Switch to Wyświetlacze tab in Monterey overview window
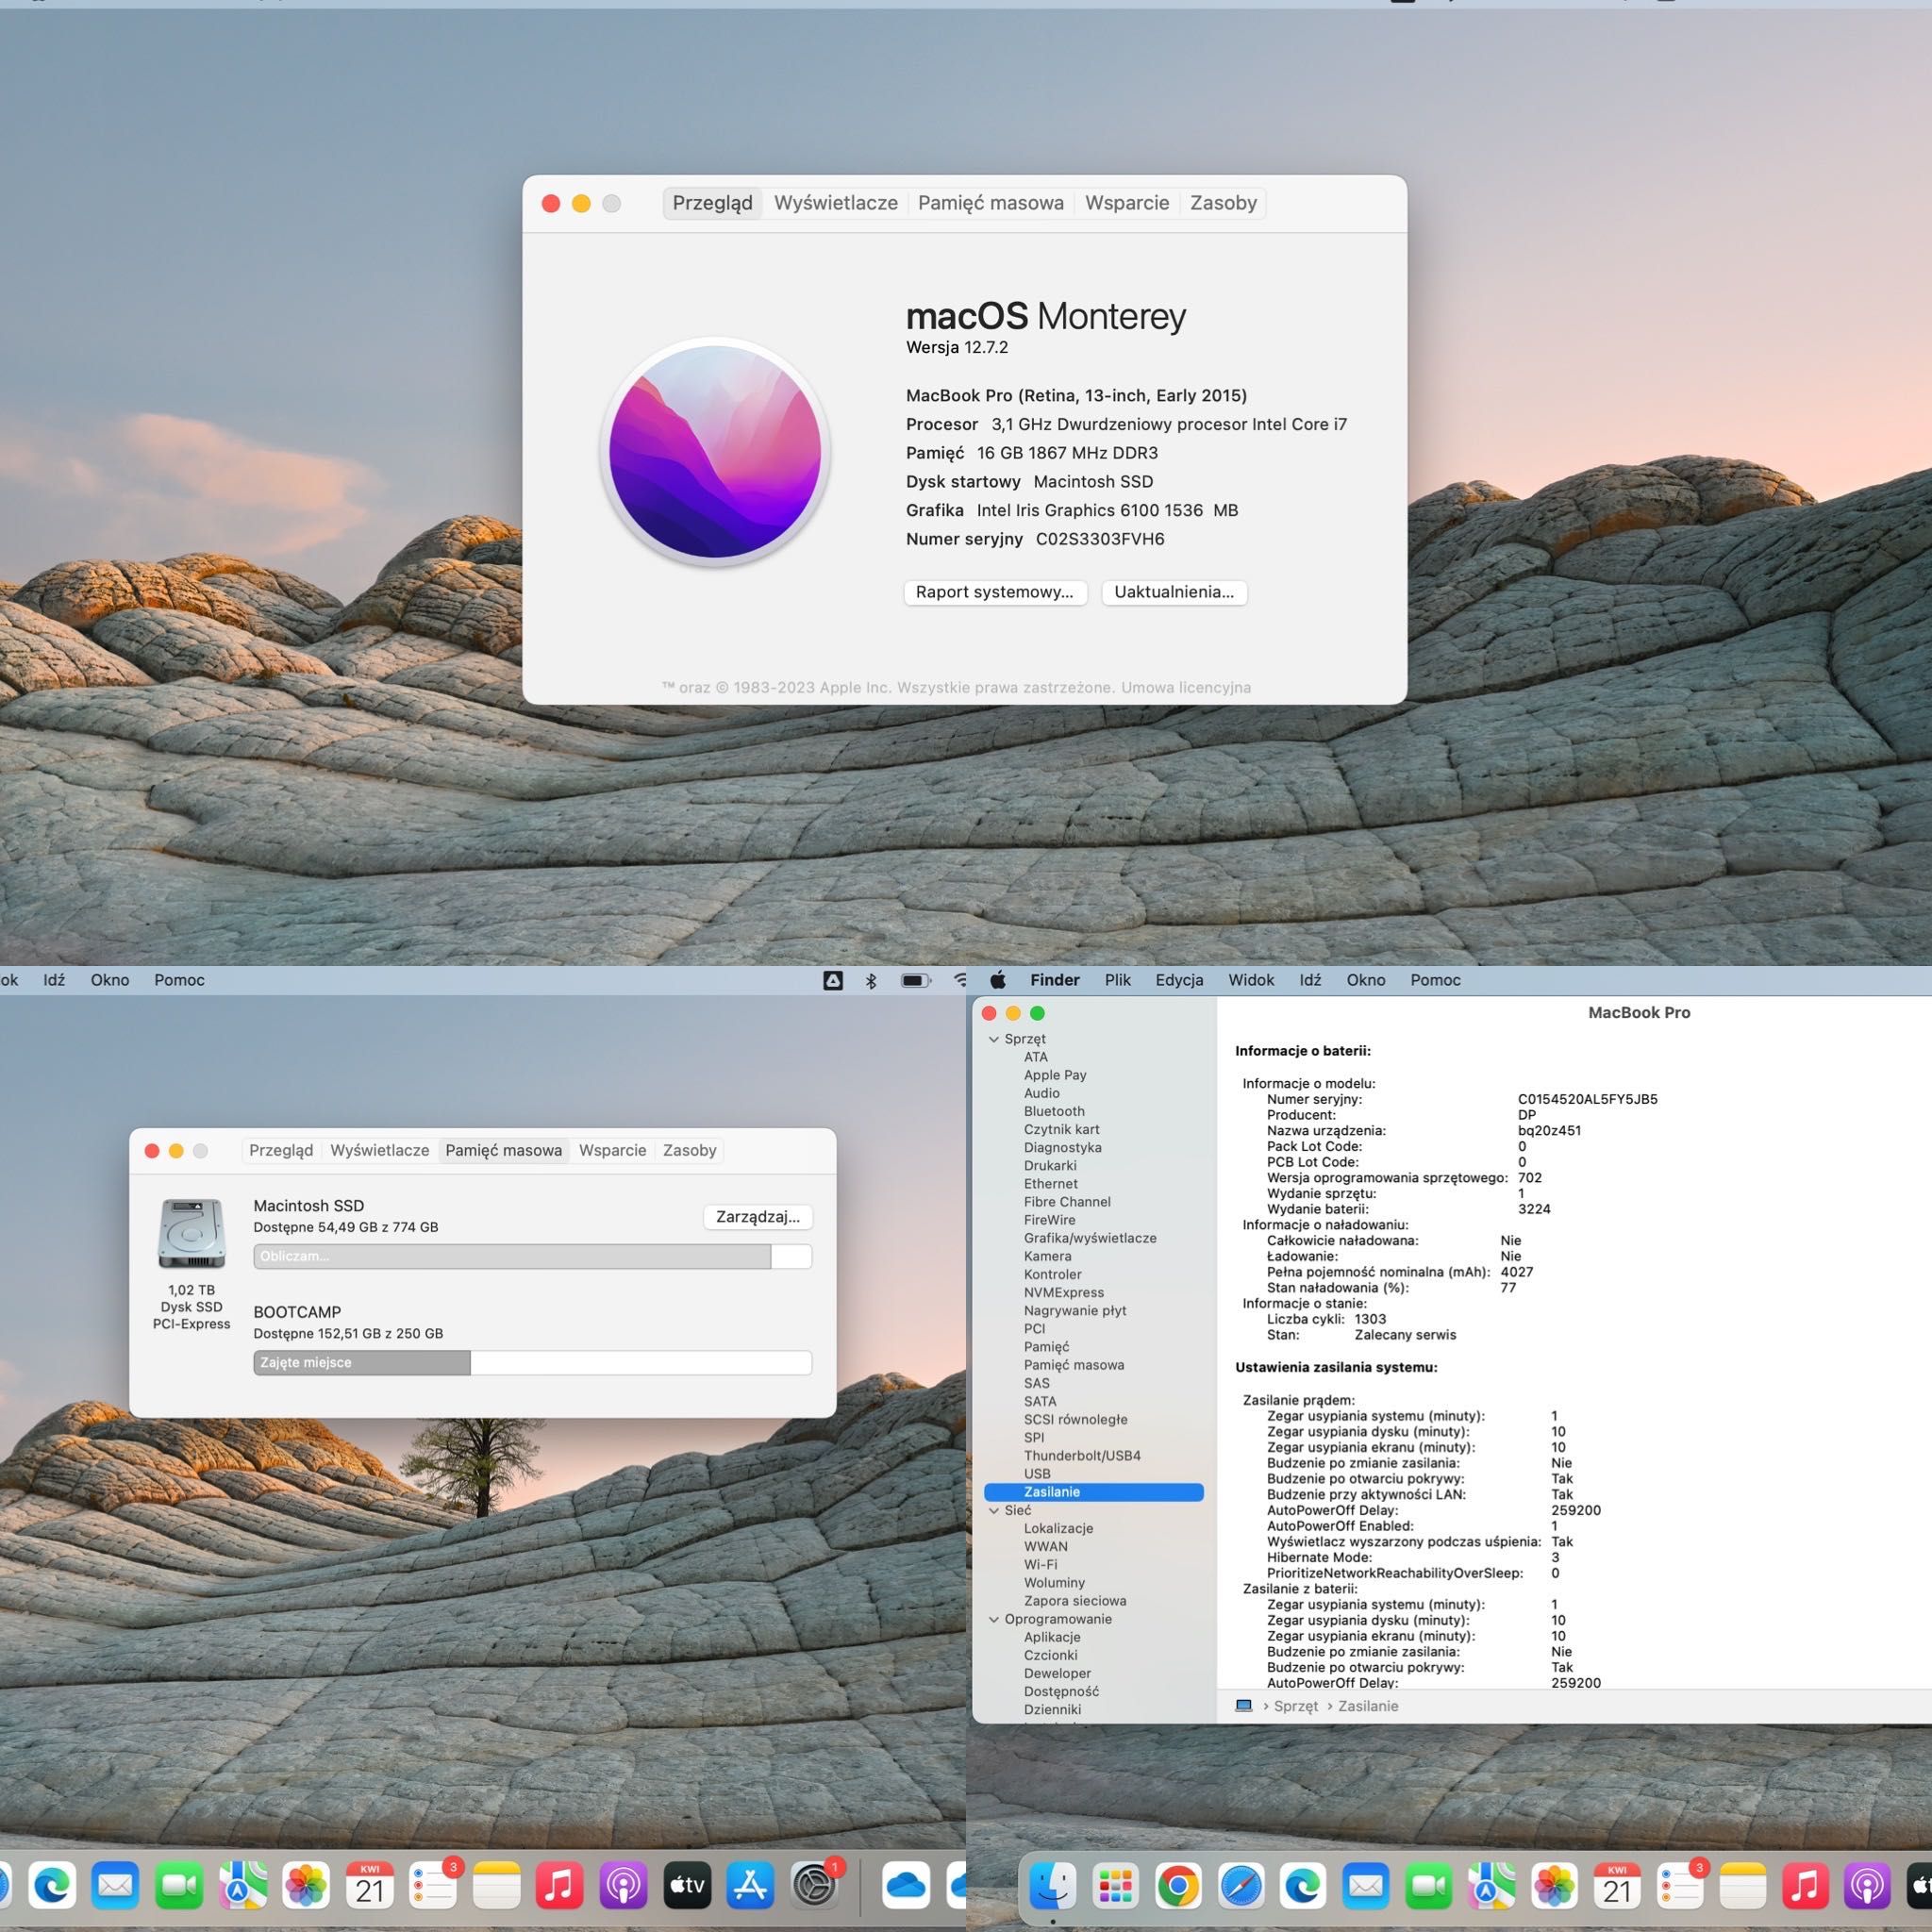 tap(836, 203)
